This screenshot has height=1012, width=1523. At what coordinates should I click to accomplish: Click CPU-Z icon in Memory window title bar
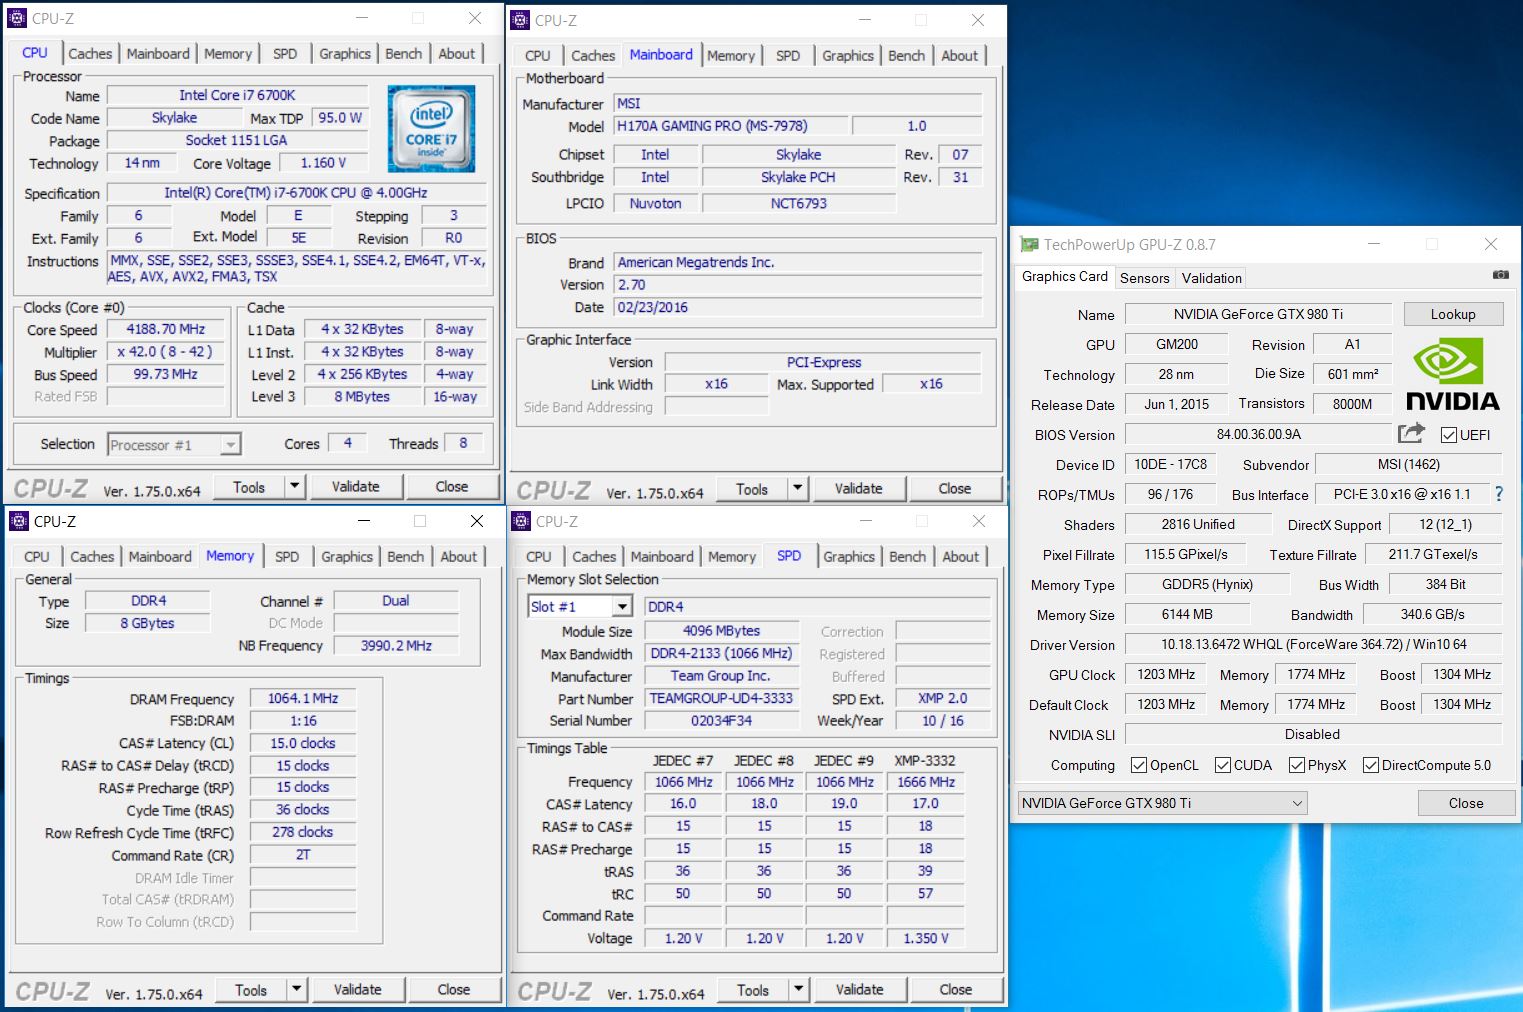pos(18,521)
